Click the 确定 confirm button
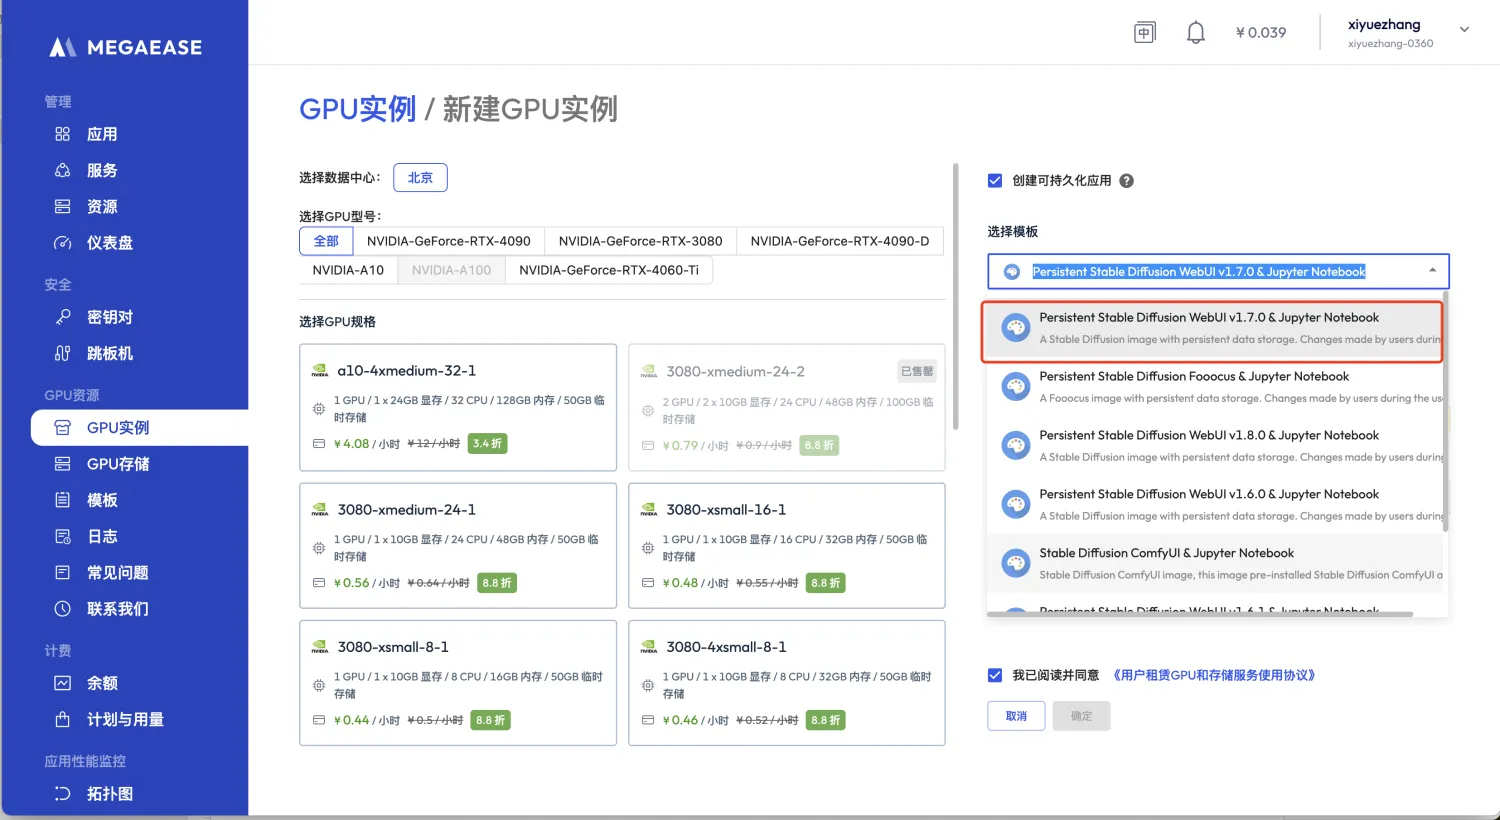 pyautogui.click(x=1081, y=716)
